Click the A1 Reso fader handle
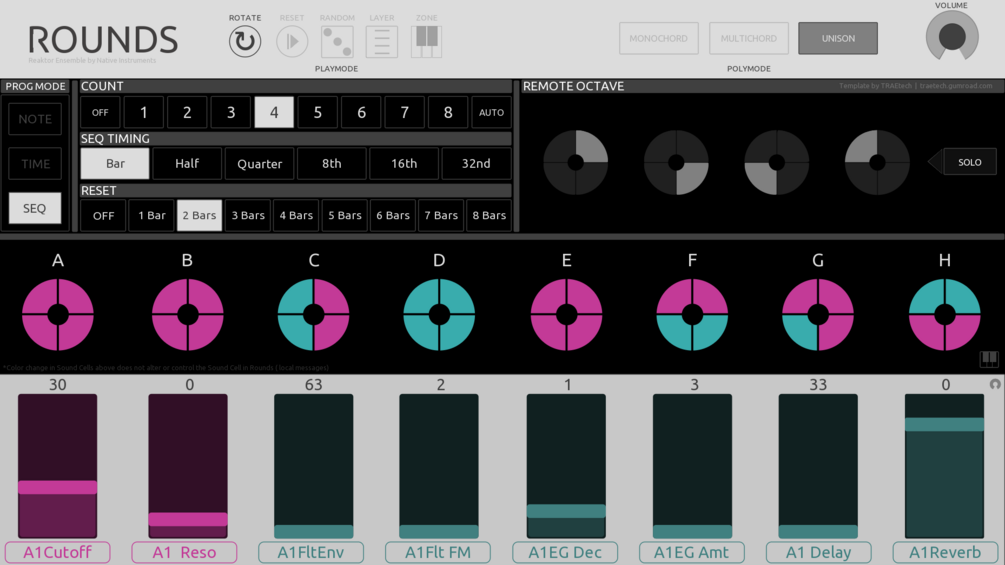 tap(188, 519)
